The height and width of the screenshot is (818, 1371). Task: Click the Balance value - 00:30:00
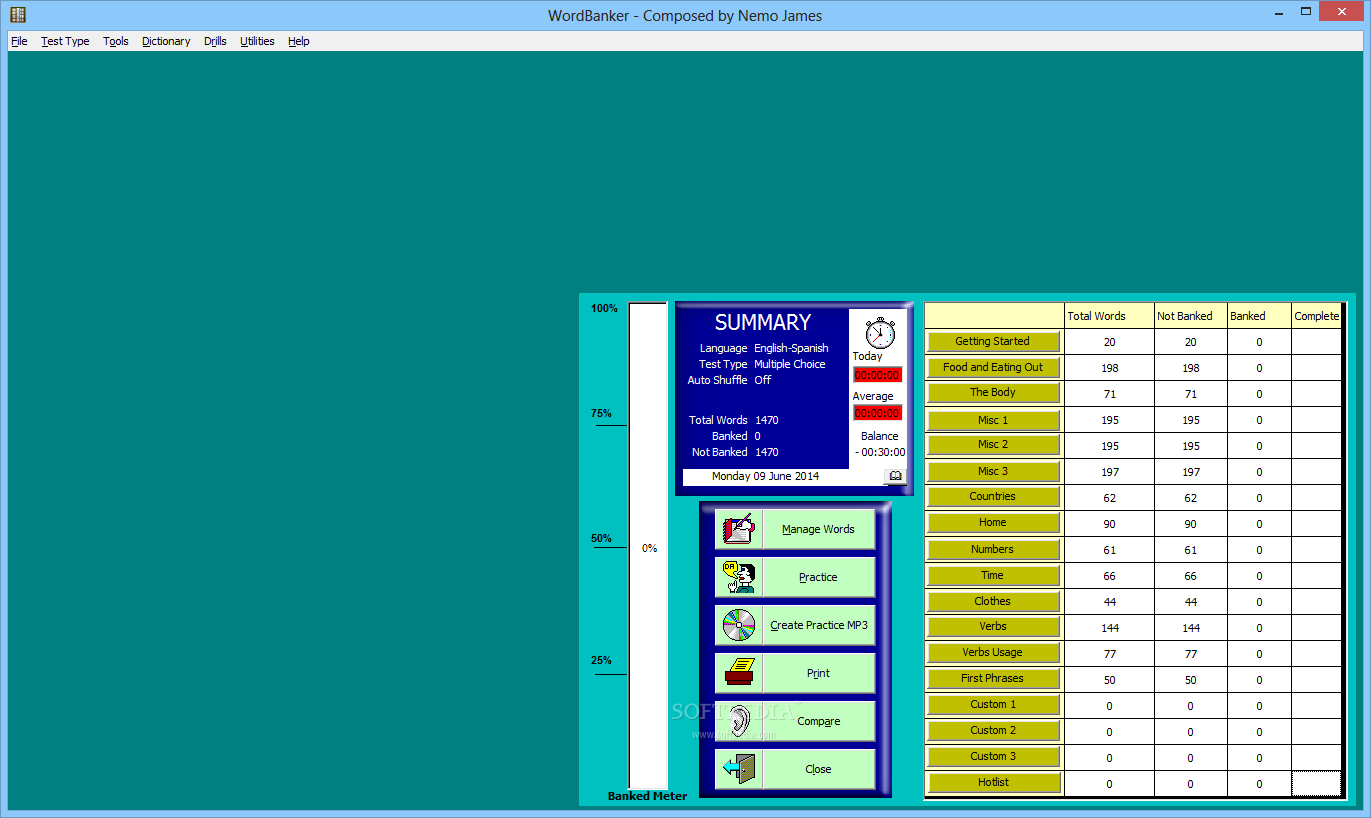pyautogui.click(x=880, y=452)
